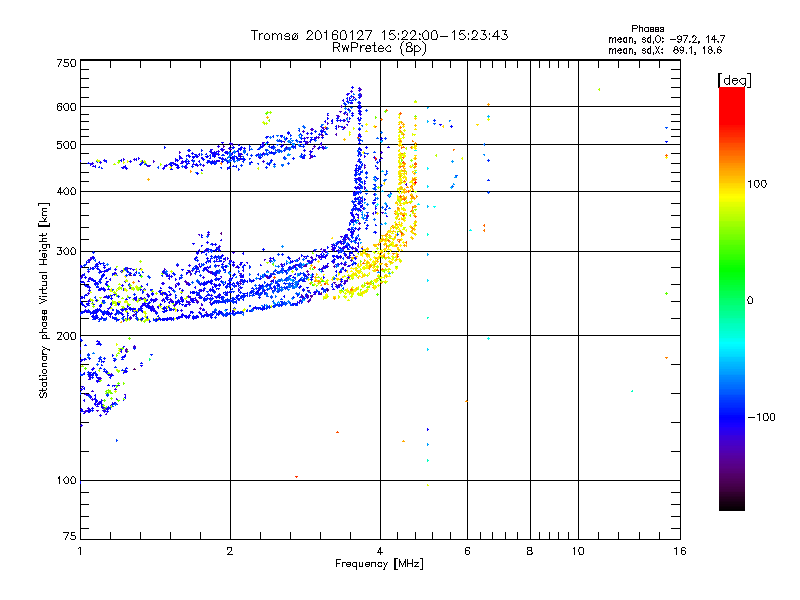Viewport: 800px width, 600px height.
Task: Click the 'Frequency [MHz]' axis title
Action: (379, 564)
